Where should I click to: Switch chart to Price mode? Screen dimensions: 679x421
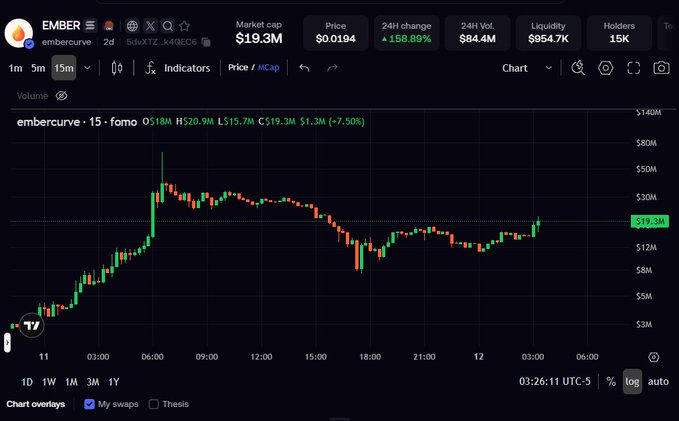coord(238,68)
